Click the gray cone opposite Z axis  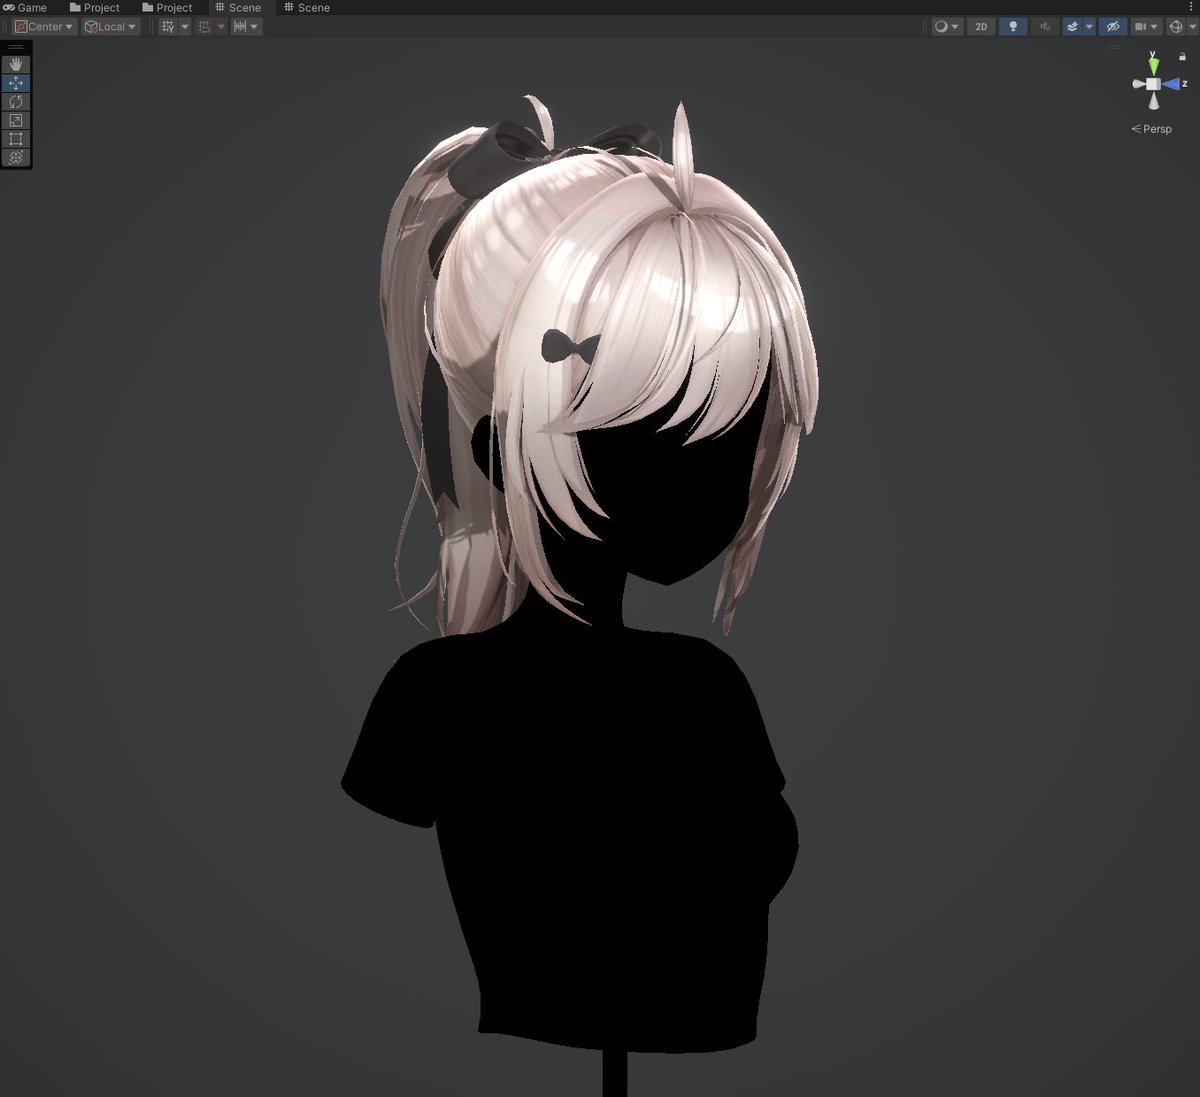1139,84
